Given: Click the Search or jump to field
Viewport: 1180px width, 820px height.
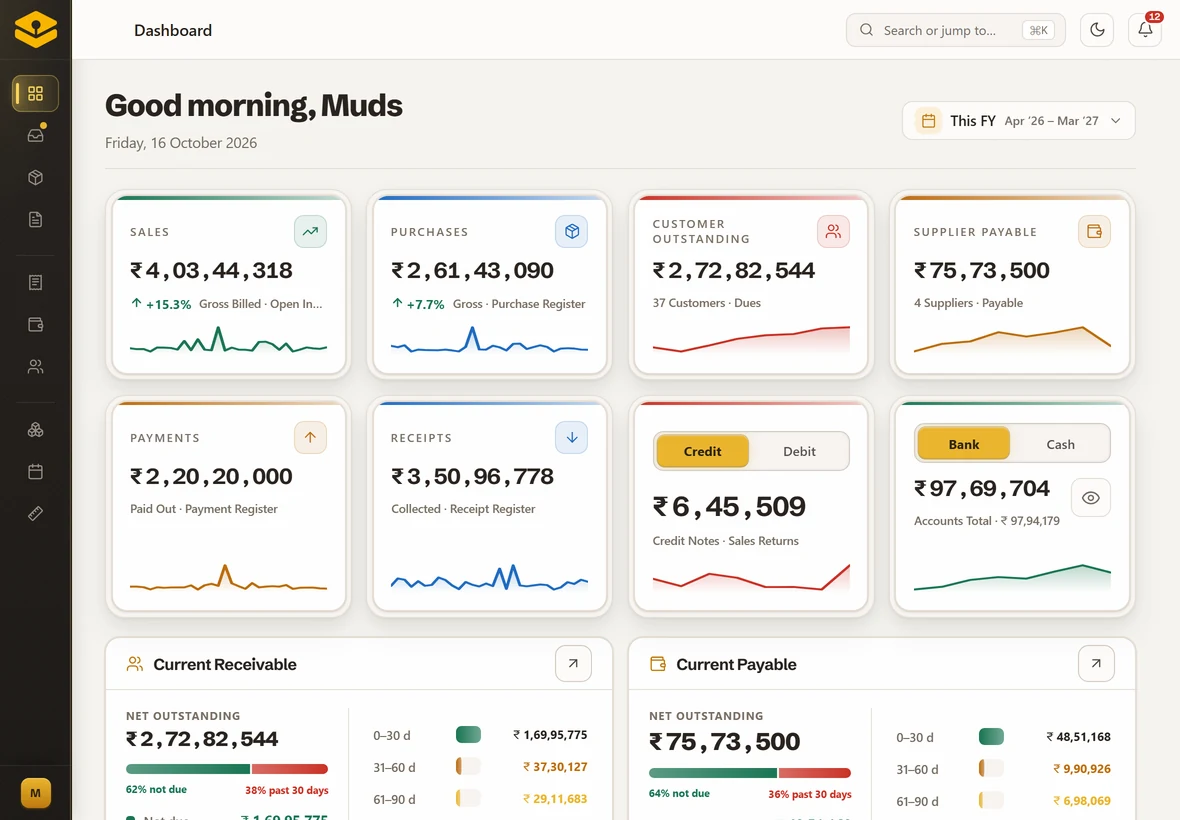Looking at the screenshot, I should [955, 30].
